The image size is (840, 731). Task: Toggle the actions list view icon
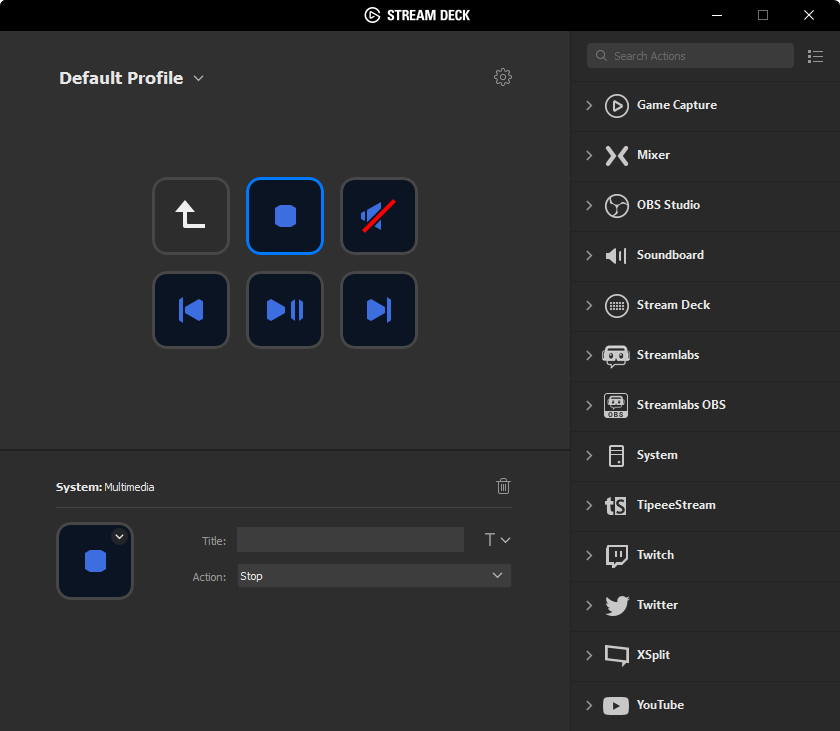click(815, 56)
